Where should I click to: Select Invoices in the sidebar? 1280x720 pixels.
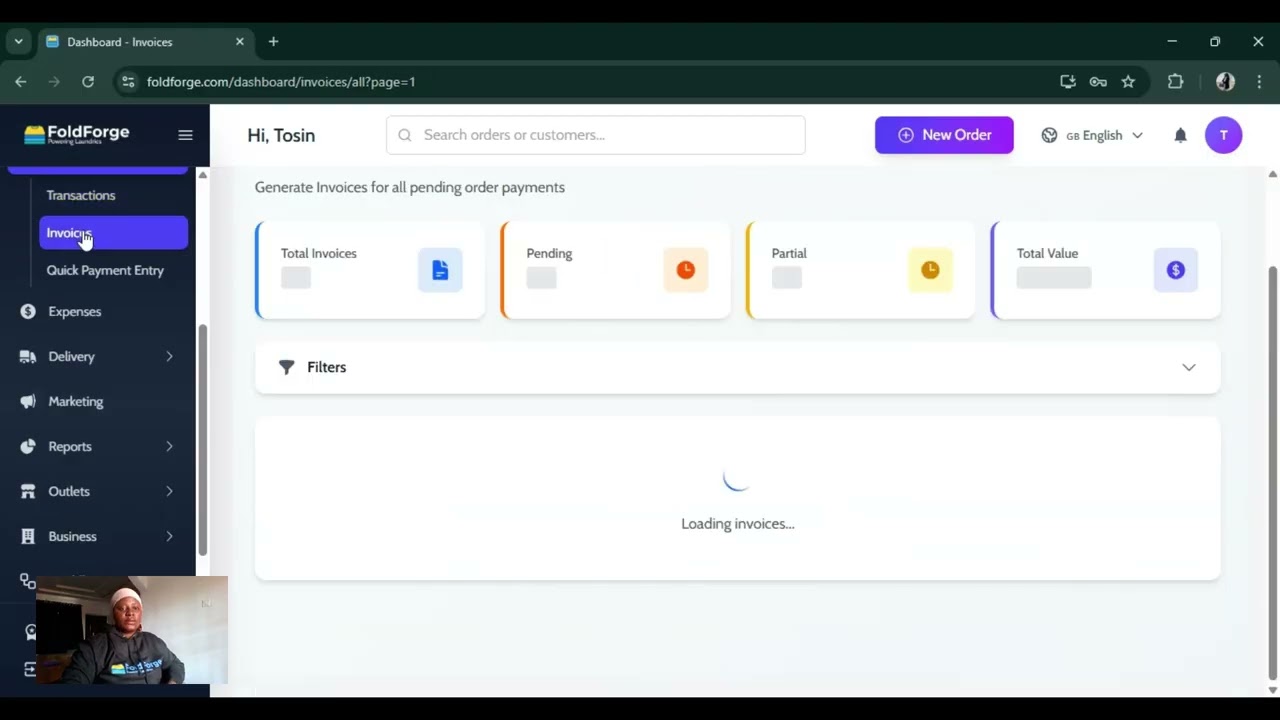pos(114,233)
